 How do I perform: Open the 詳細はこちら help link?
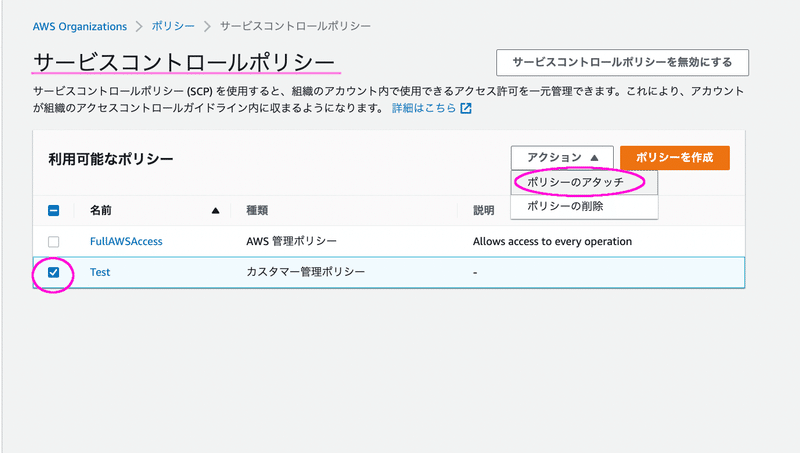pos(423,108)
